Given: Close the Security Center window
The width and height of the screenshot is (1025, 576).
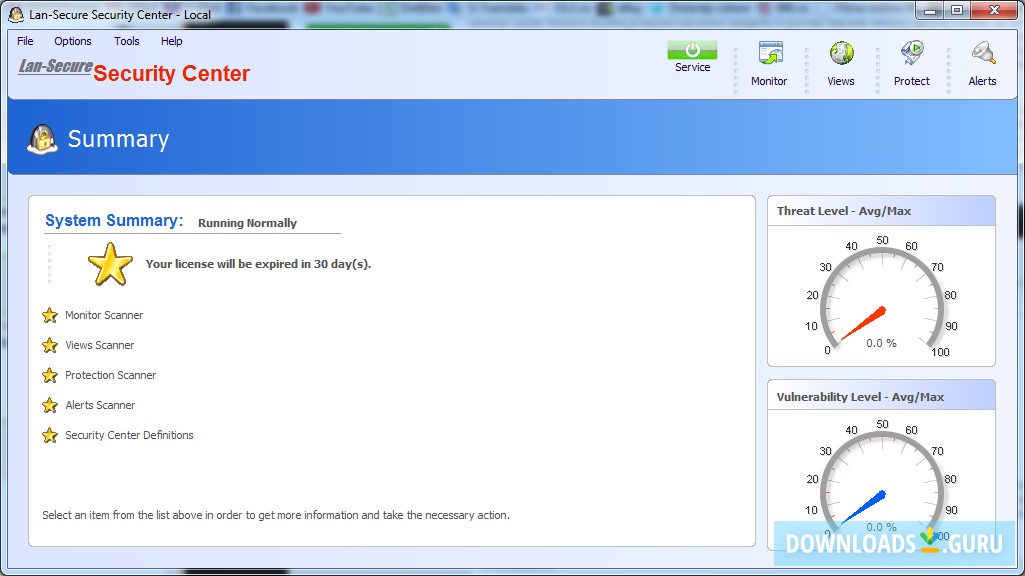Looking at the screenshot, I should 994,10.
